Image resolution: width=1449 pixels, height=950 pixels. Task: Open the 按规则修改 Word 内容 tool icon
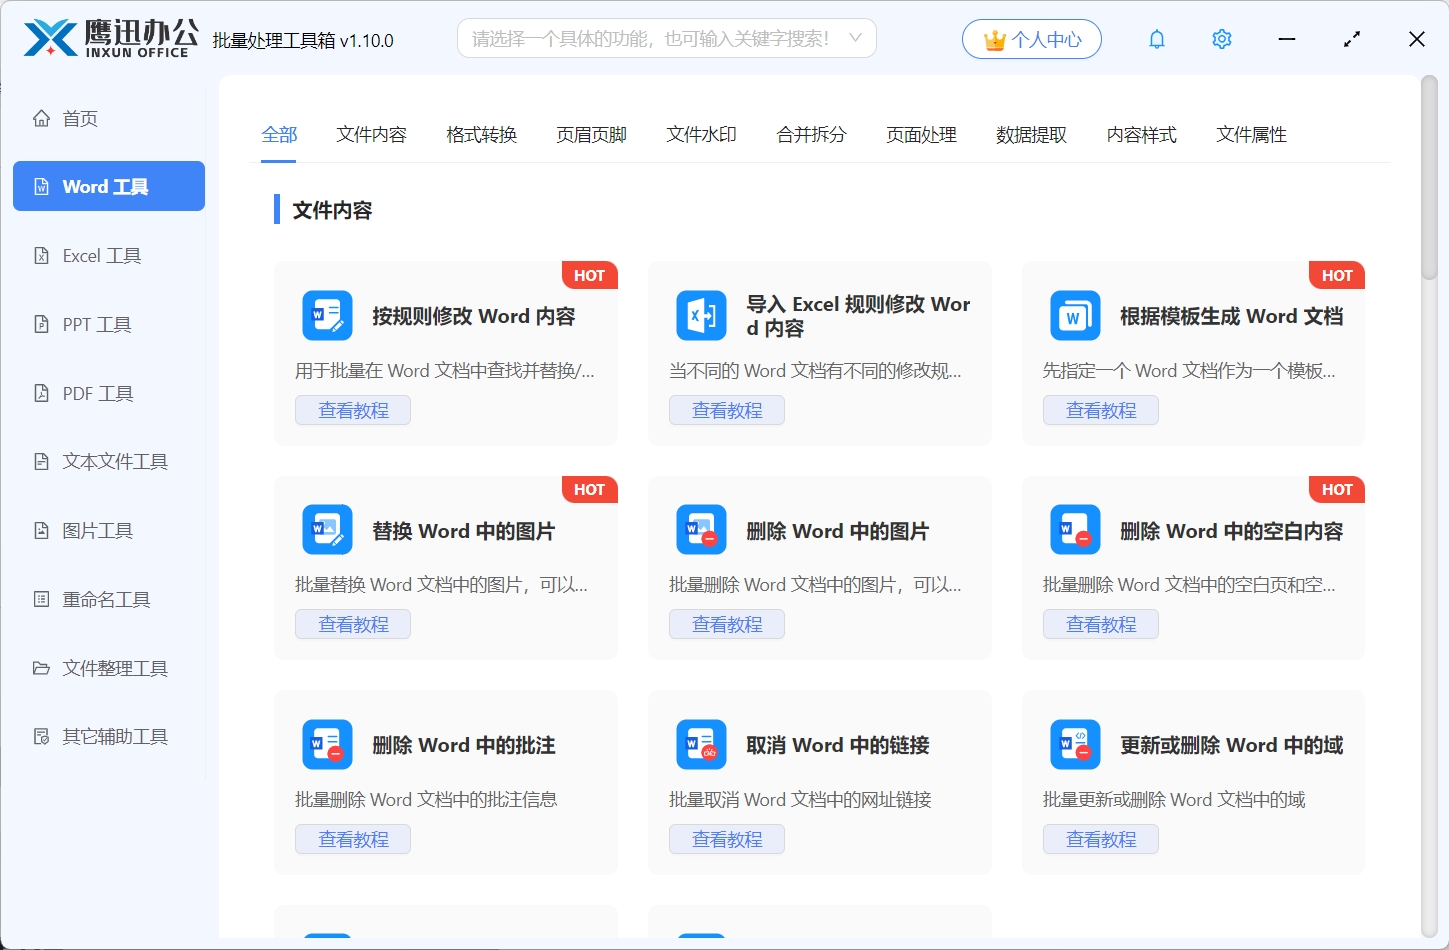pyautogui.click(x=326, y=315)
